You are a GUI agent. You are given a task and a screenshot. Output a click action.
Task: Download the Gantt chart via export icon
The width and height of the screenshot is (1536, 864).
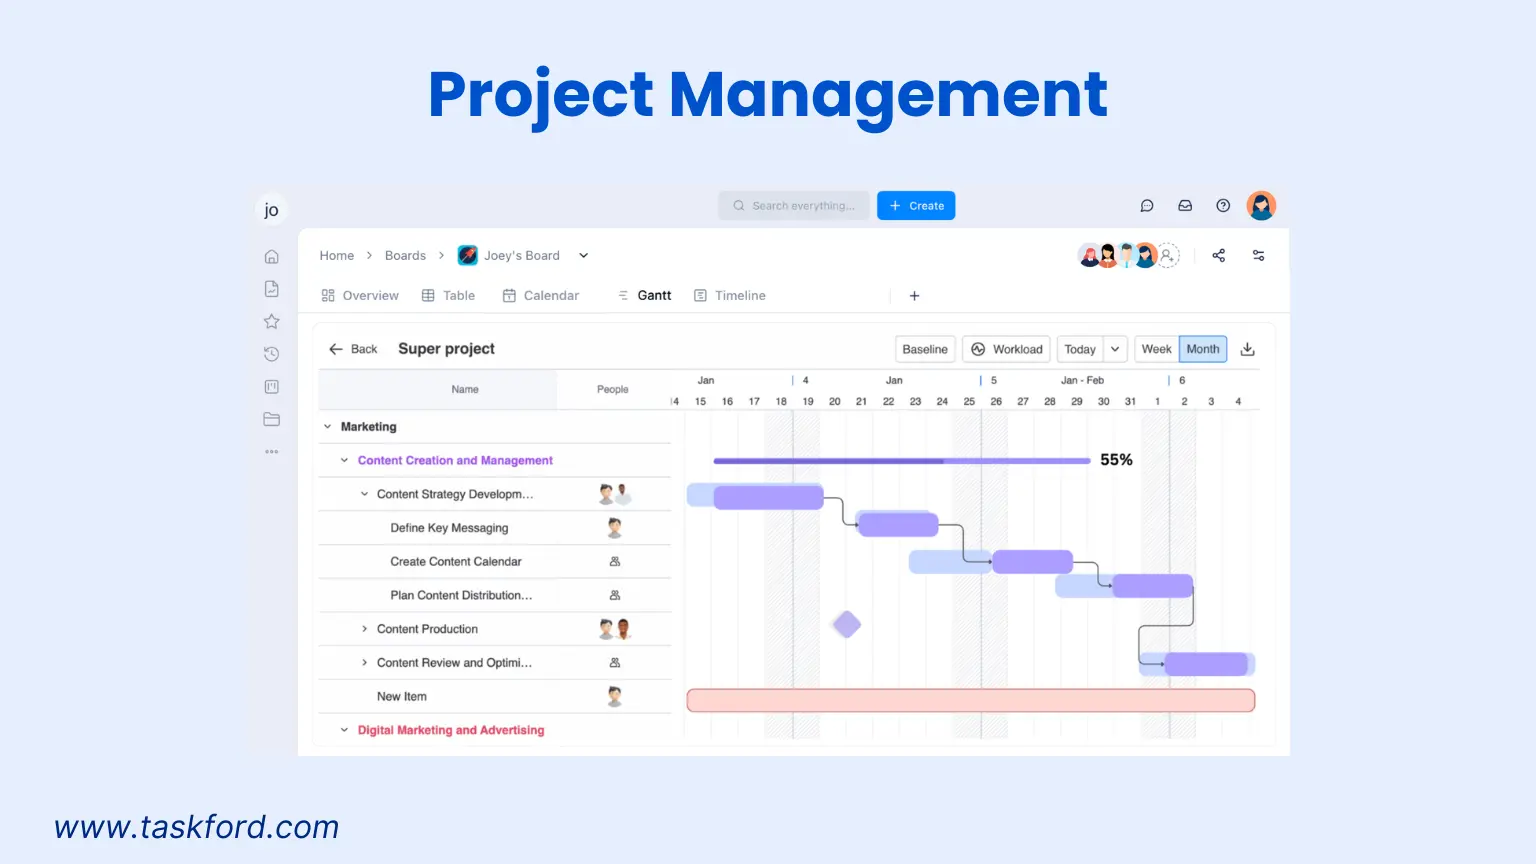coord(1247,349)
